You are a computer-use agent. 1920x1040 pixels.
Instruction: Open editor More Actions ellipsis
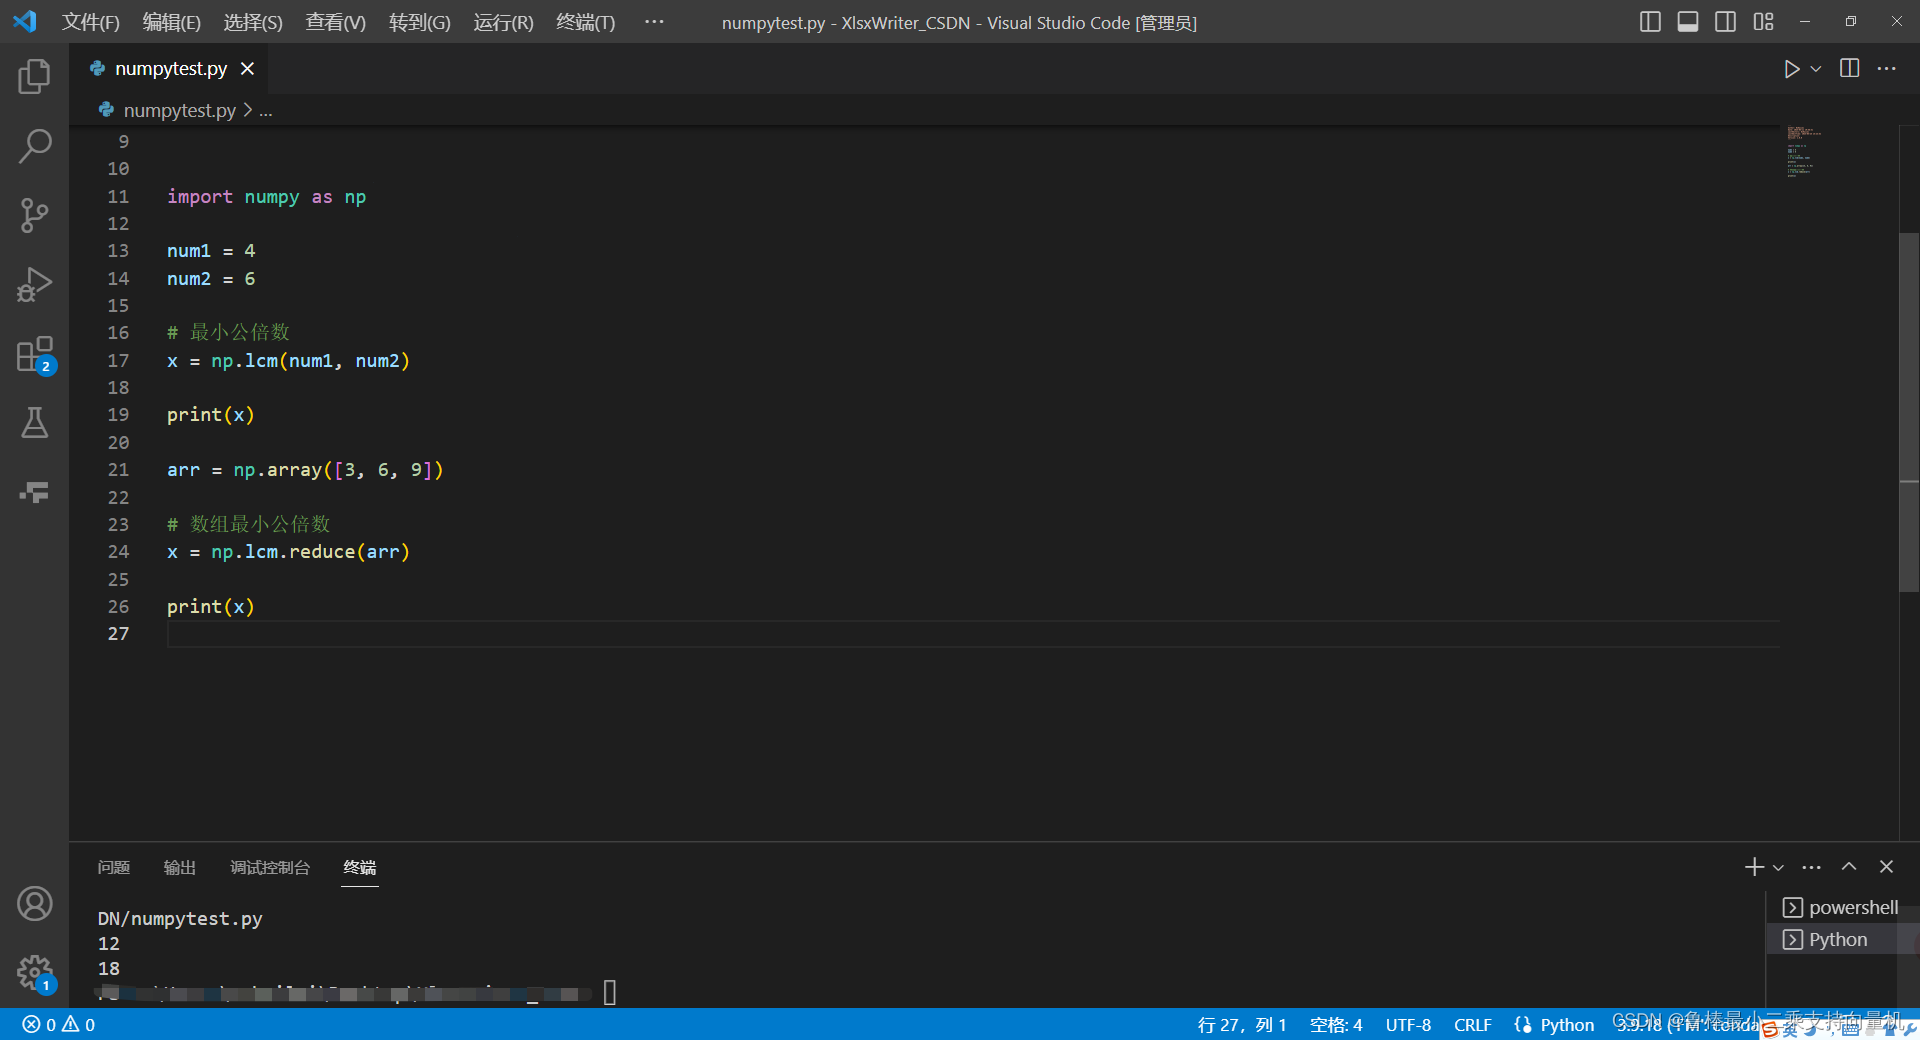point(1887,68)
